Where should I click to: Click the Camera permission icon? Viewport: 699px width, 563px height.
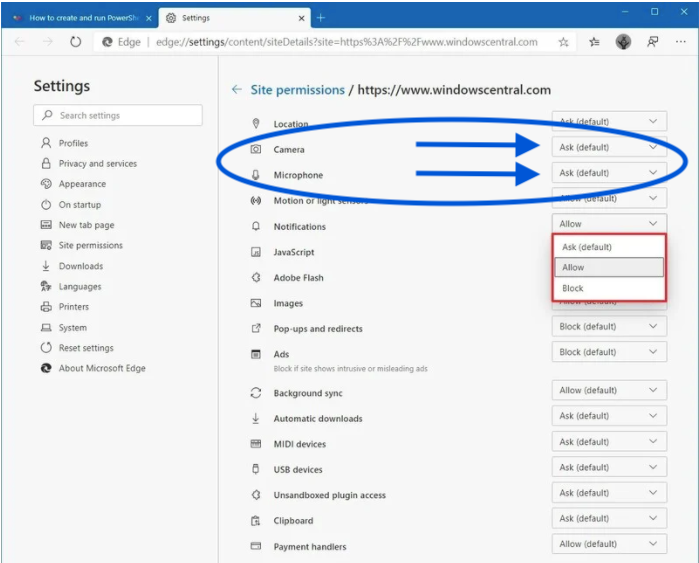click(256, 149)
